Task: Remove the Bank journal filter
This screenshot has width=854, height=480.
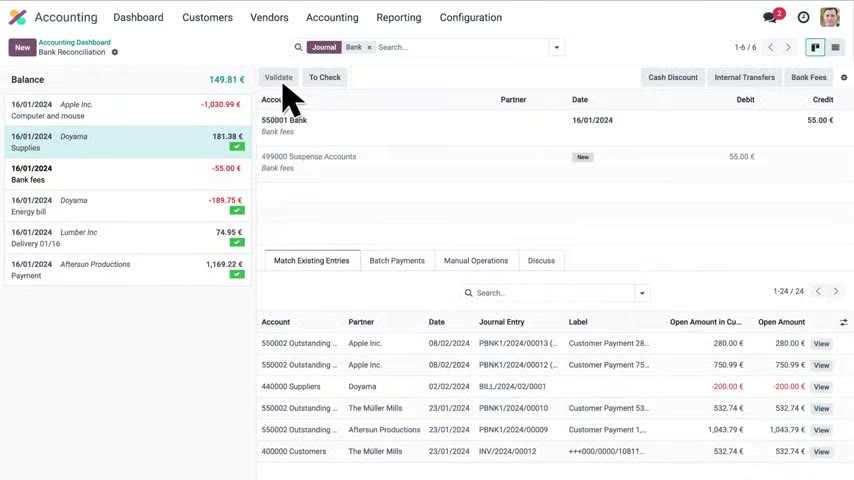Action: [x=369, y=47]
